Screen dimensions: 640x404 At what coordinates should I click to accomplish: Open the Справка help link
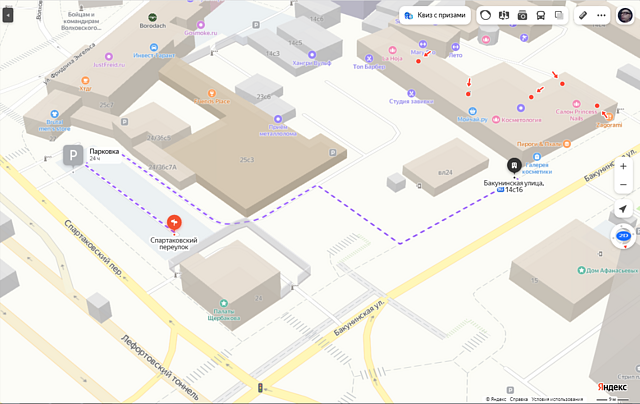point(518,398)
